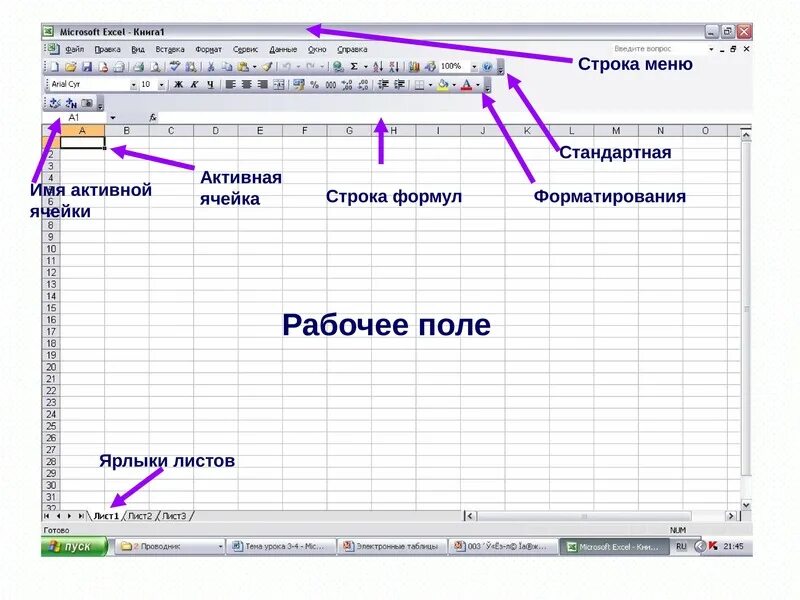Screen dimensions: 800x600
Task: Sort ascending with the A-Z icon
Action: click(x=378, y=66)
